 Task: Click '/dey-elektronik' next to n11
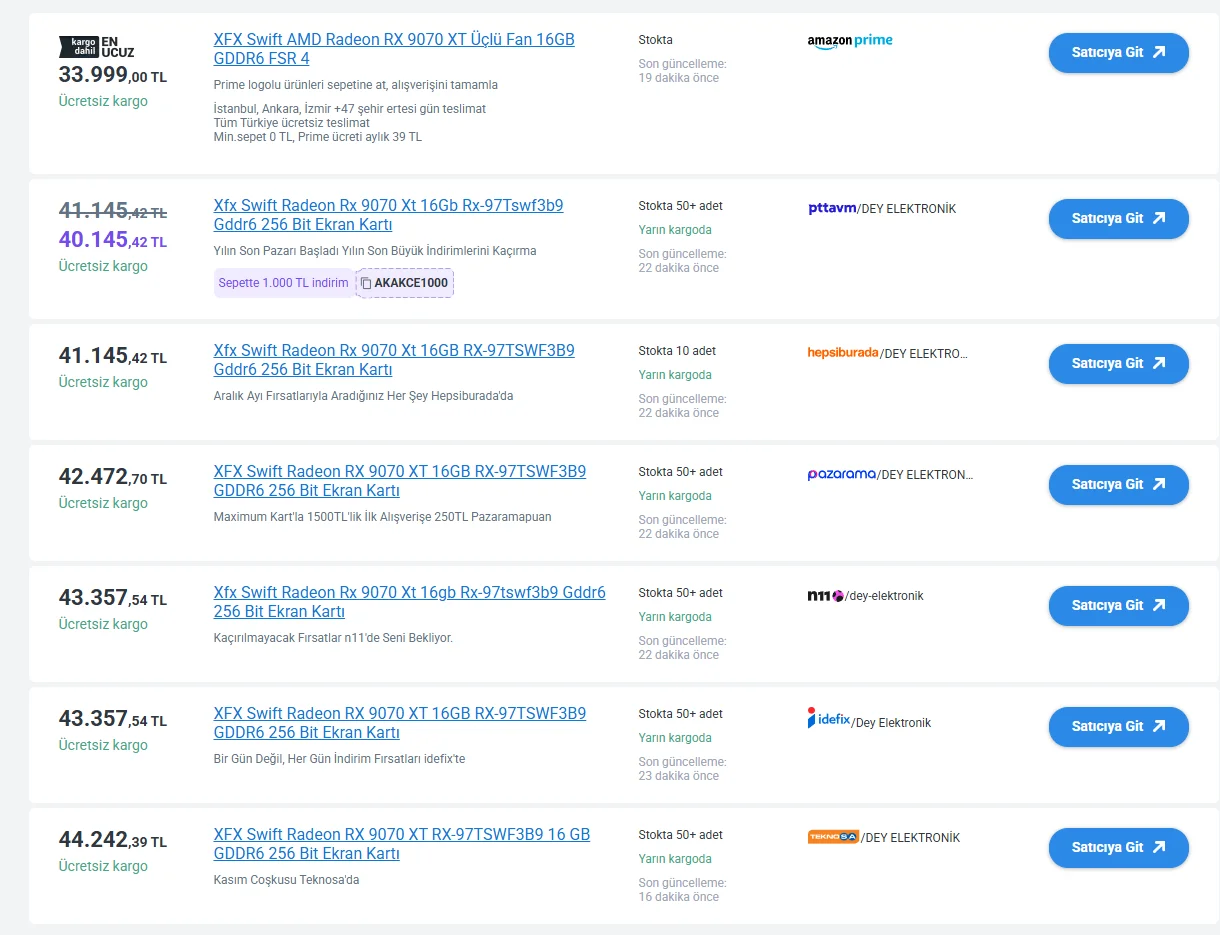coord(884,596)
